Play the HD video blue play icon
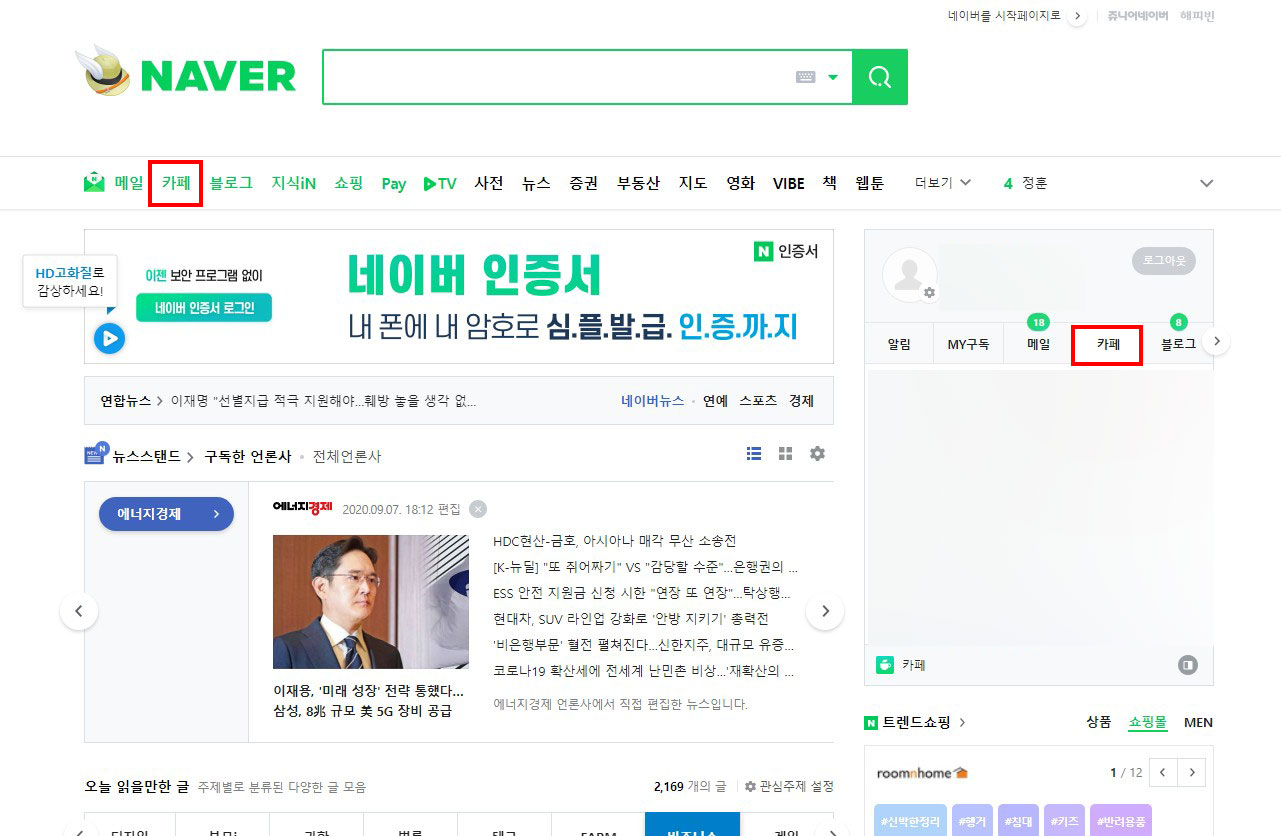Screen dimensions: 1281x836 coord(109,339)
